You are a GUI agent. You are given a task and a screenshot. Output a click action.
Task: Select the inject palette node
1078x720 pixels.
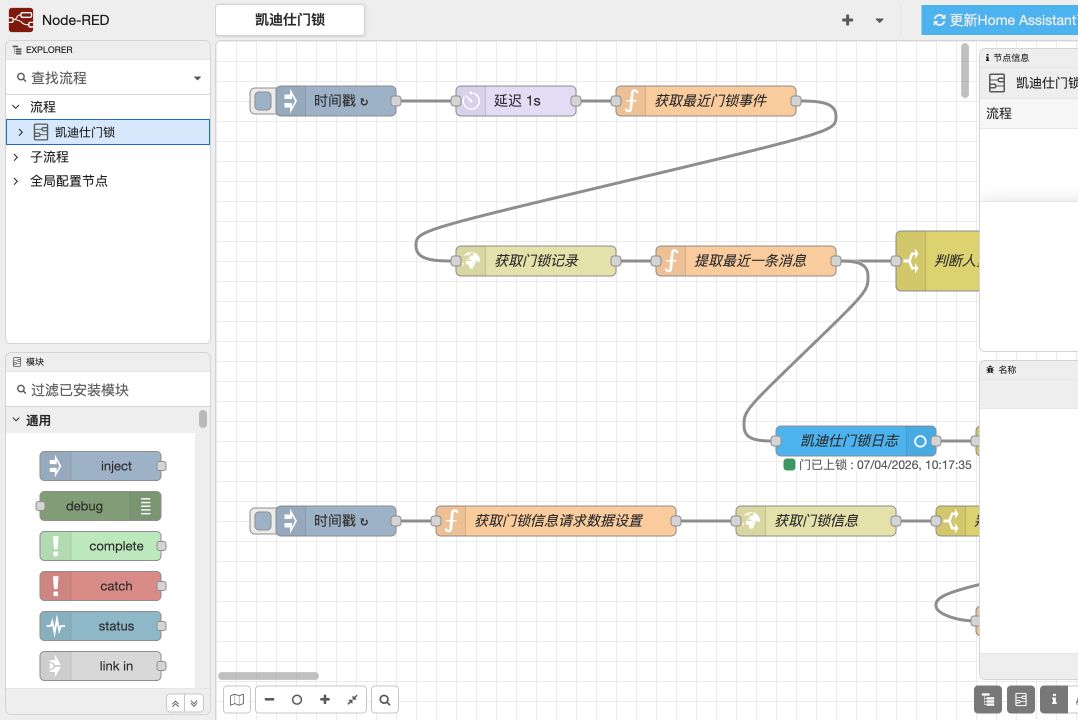click(x=100, y=466)
